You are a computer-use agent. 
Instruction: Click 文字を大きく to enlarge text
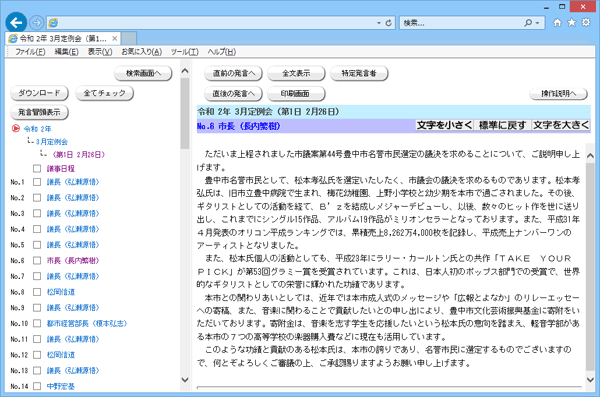point(561,125)
